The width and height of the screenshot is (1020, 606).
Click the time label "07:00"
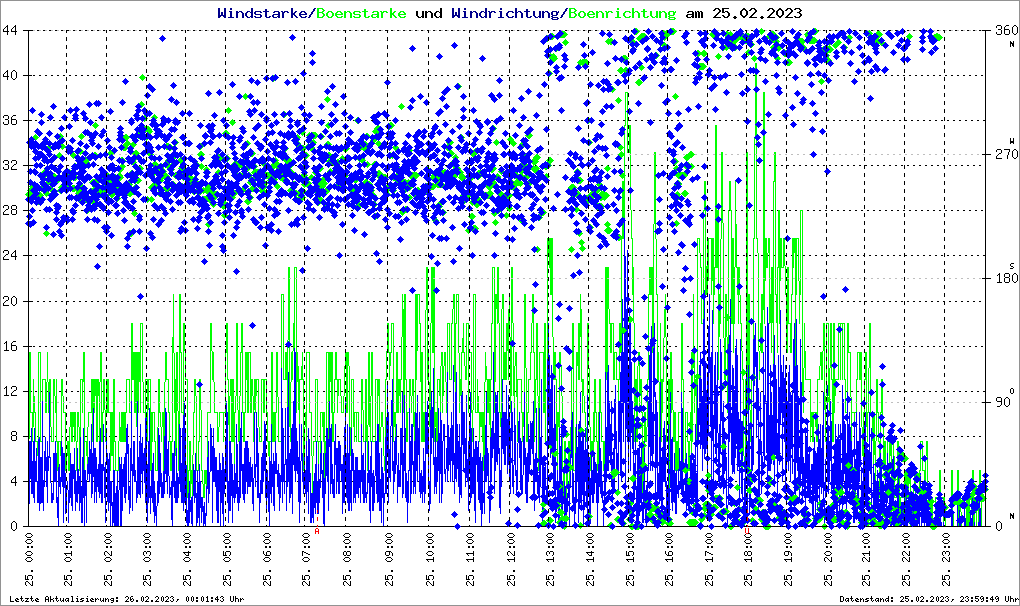click(308, 547)
